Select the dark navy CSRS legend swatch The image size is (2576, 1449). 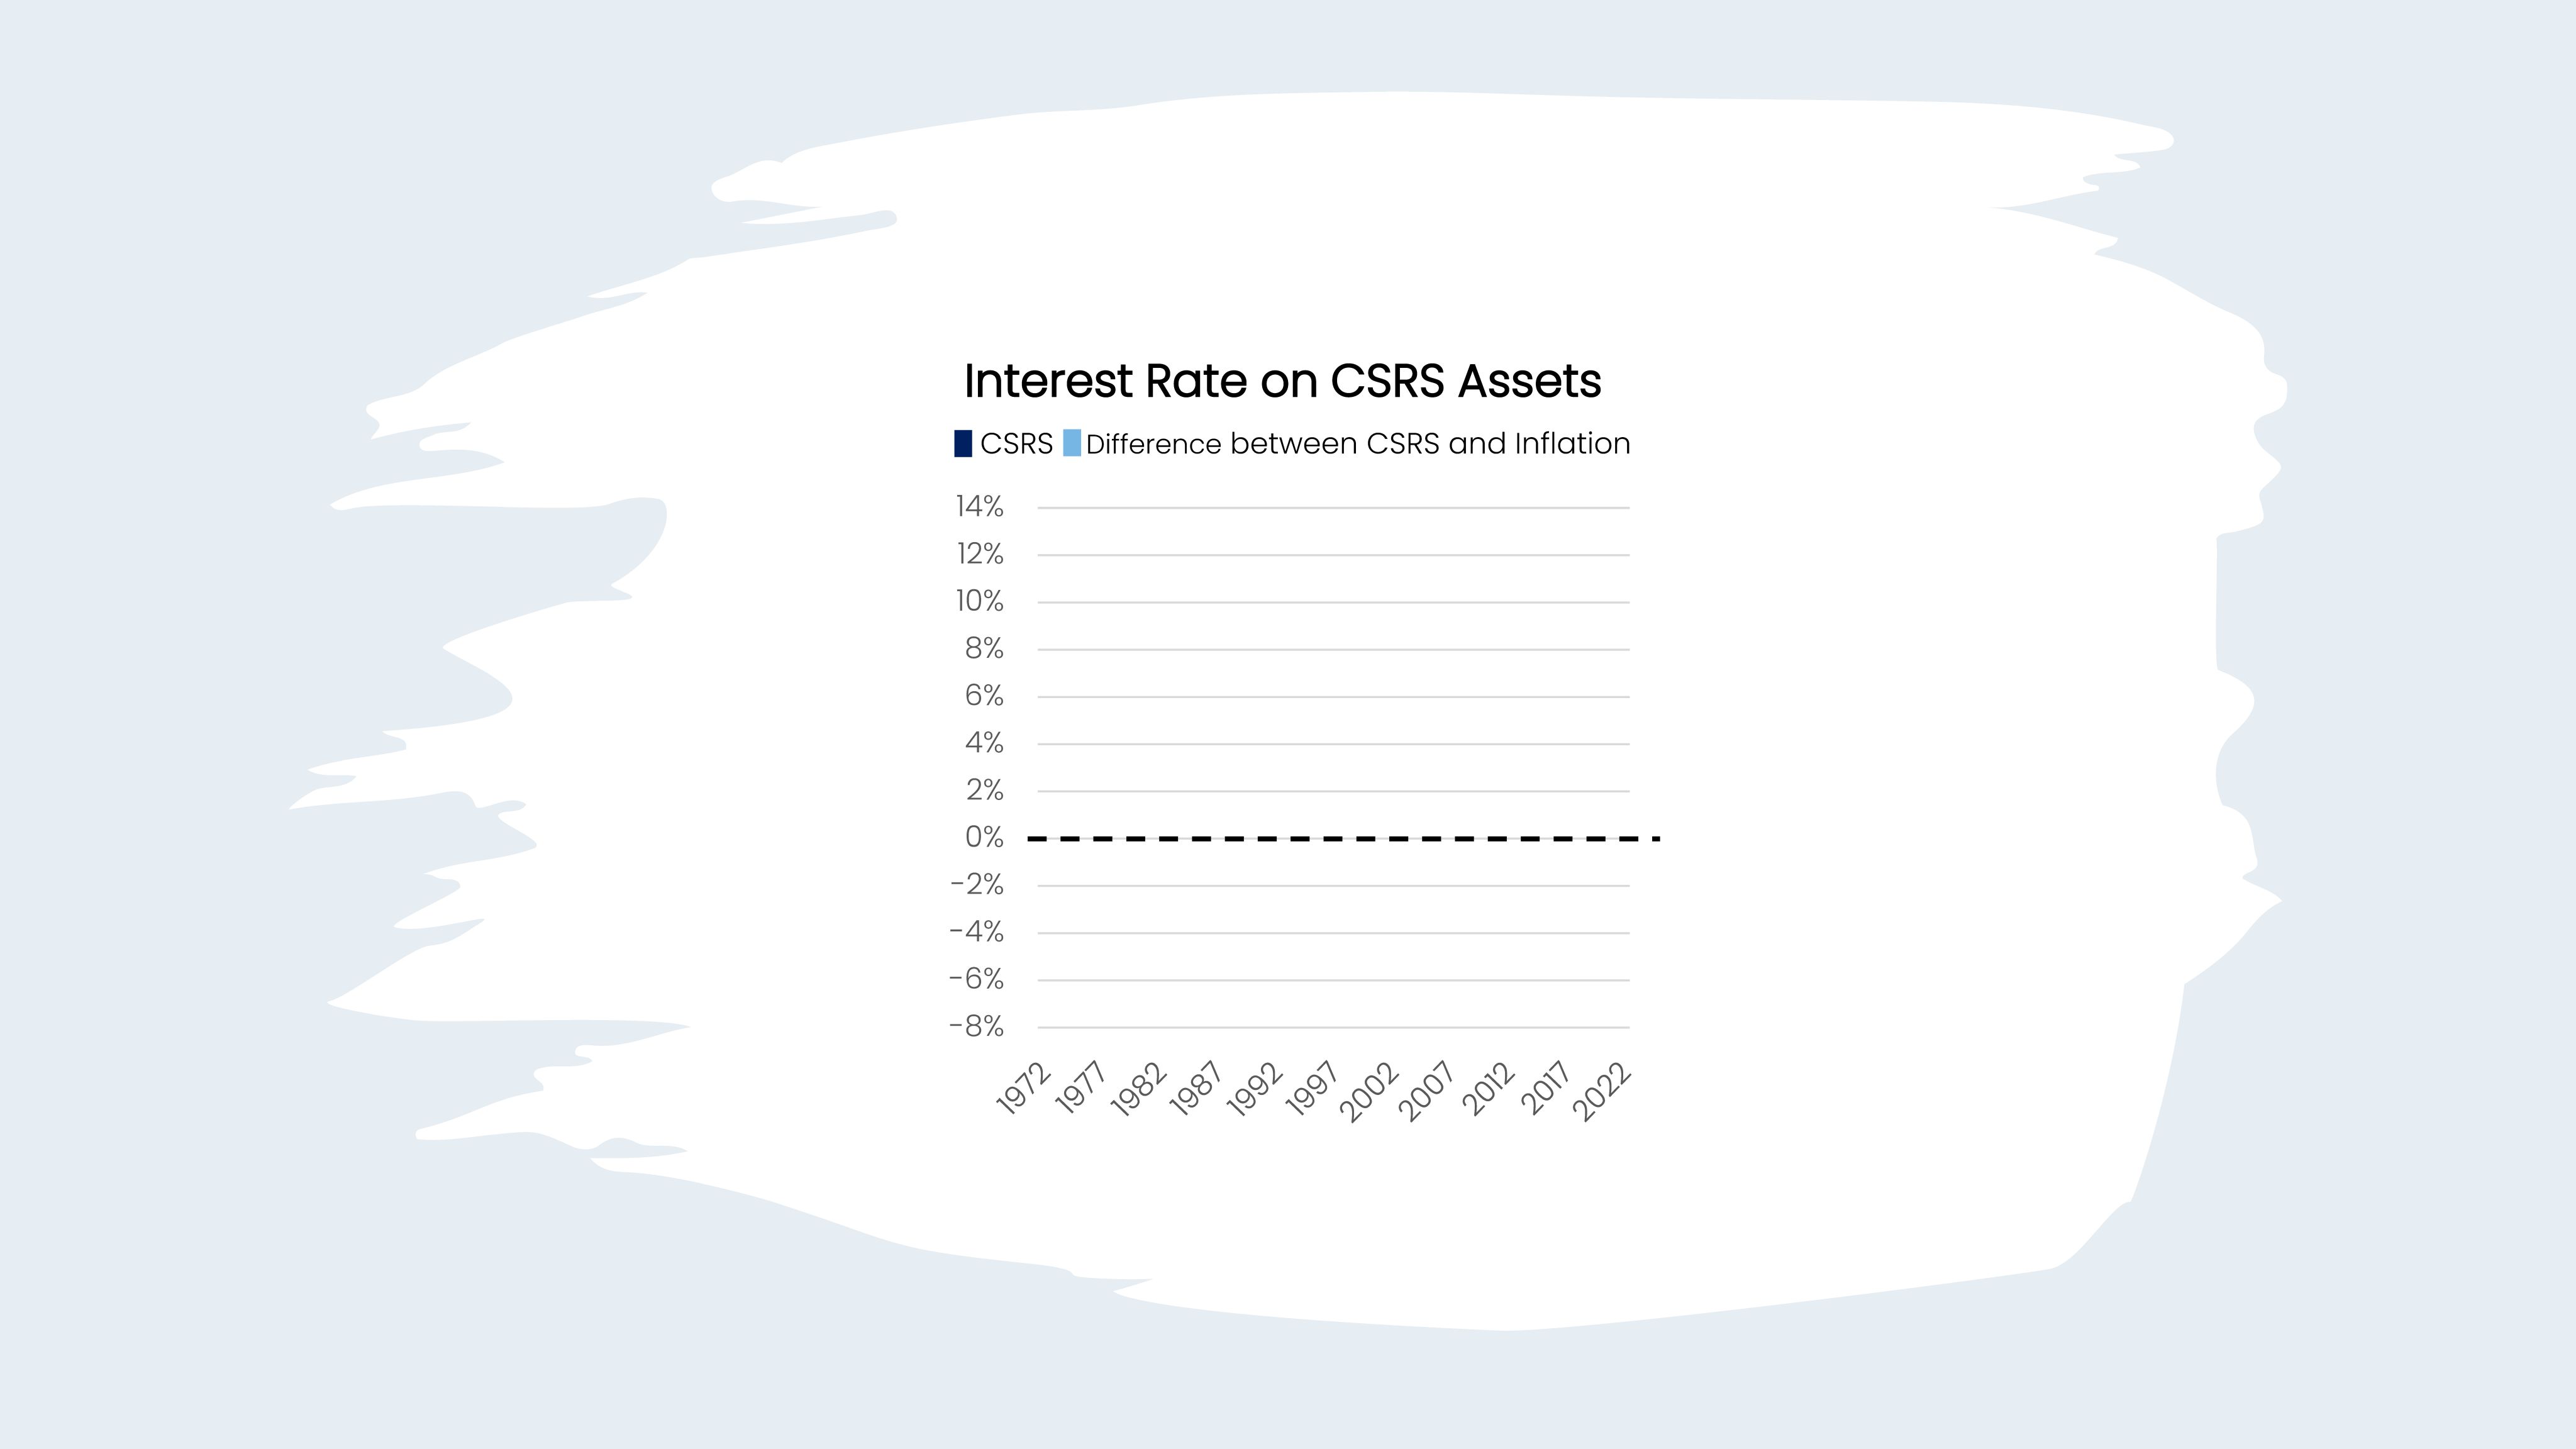pyautogui.click(x=963, y=443)
